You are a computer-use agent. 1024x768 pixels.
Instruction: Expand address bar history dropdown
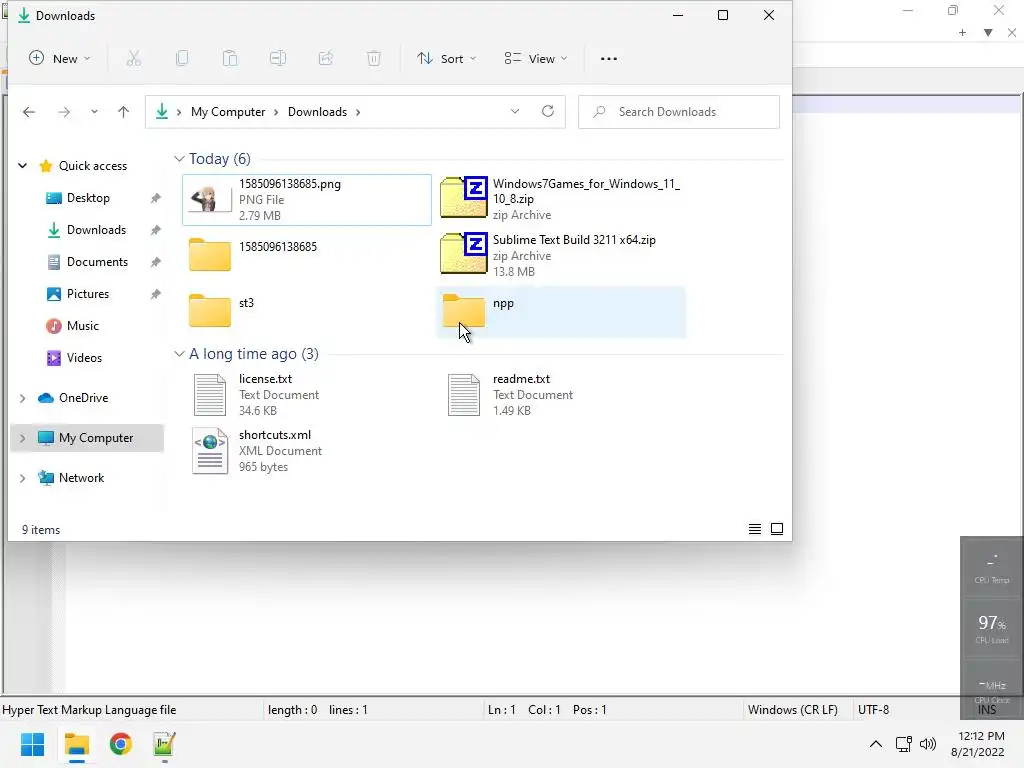(515, 111)
